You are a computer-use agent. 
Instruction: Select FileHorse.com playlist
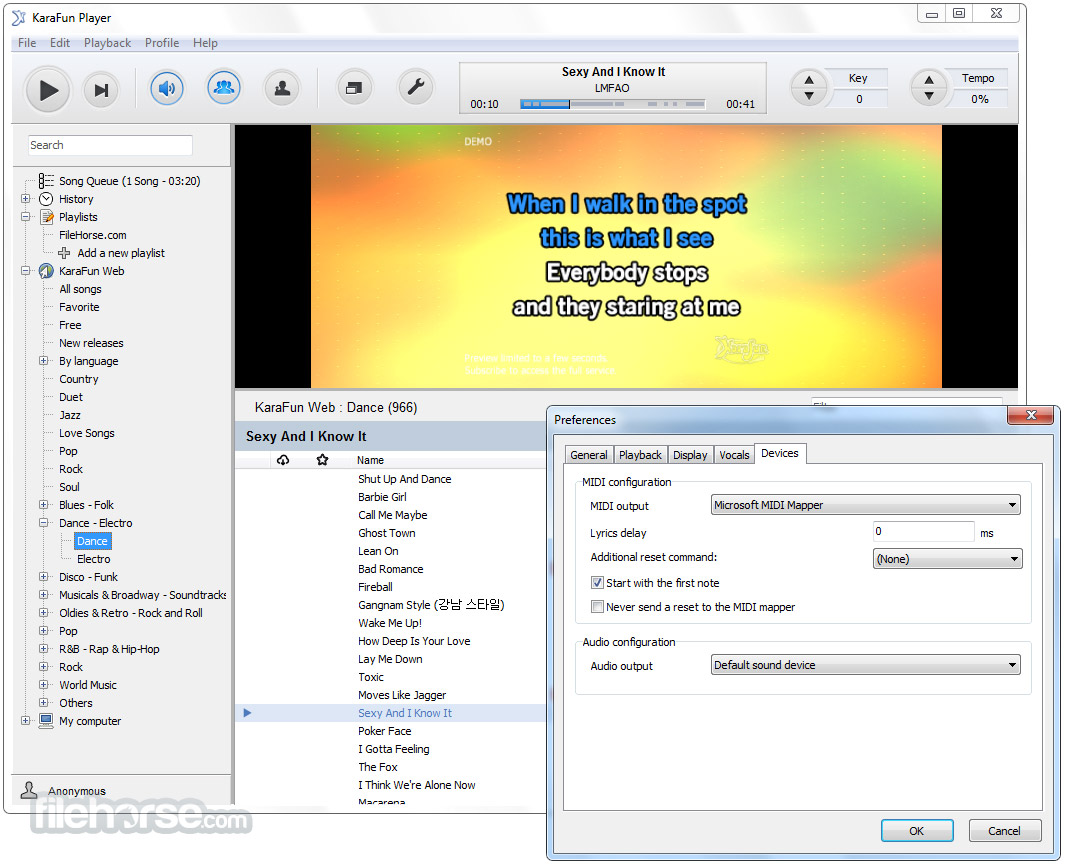click(92, 235)
